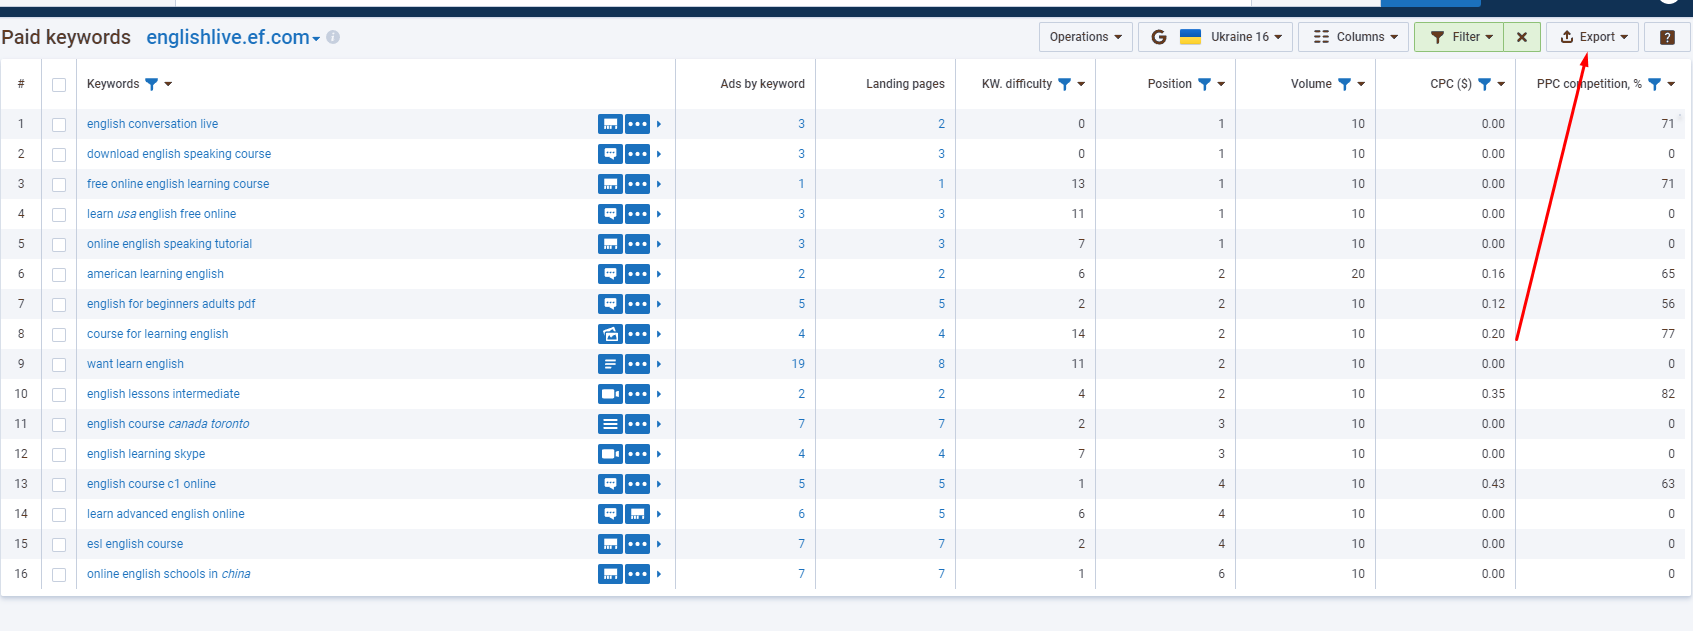Open landing pages count 8 for want learn english
Viewport: 1693px width, 631px height.
(x=941, y=364)
